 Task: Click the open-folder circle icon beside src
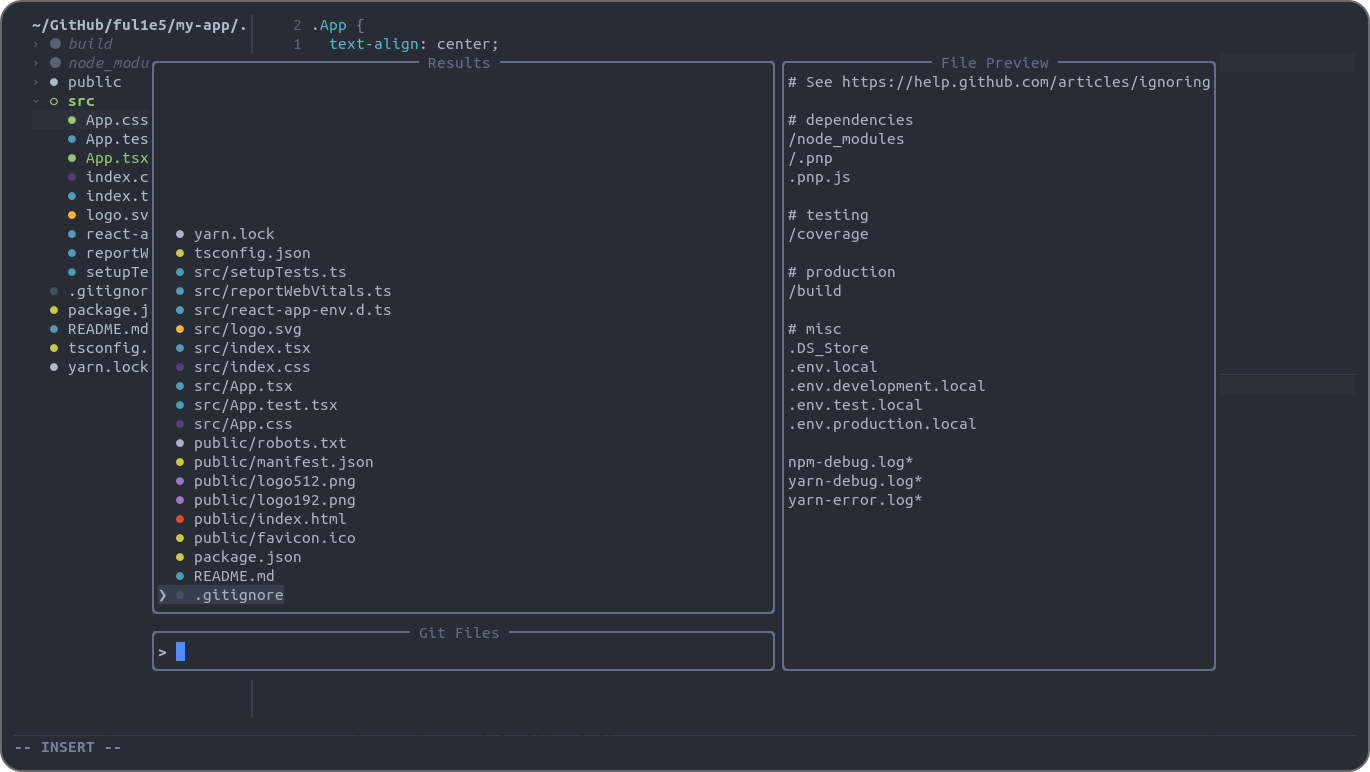pos(54,101)
